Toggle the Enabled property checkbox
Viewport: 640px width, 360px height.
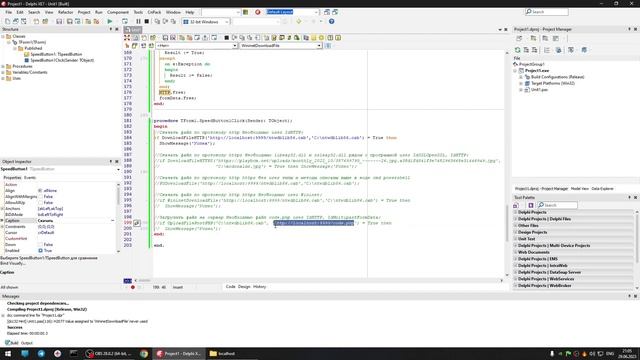(x=40, y=251)
